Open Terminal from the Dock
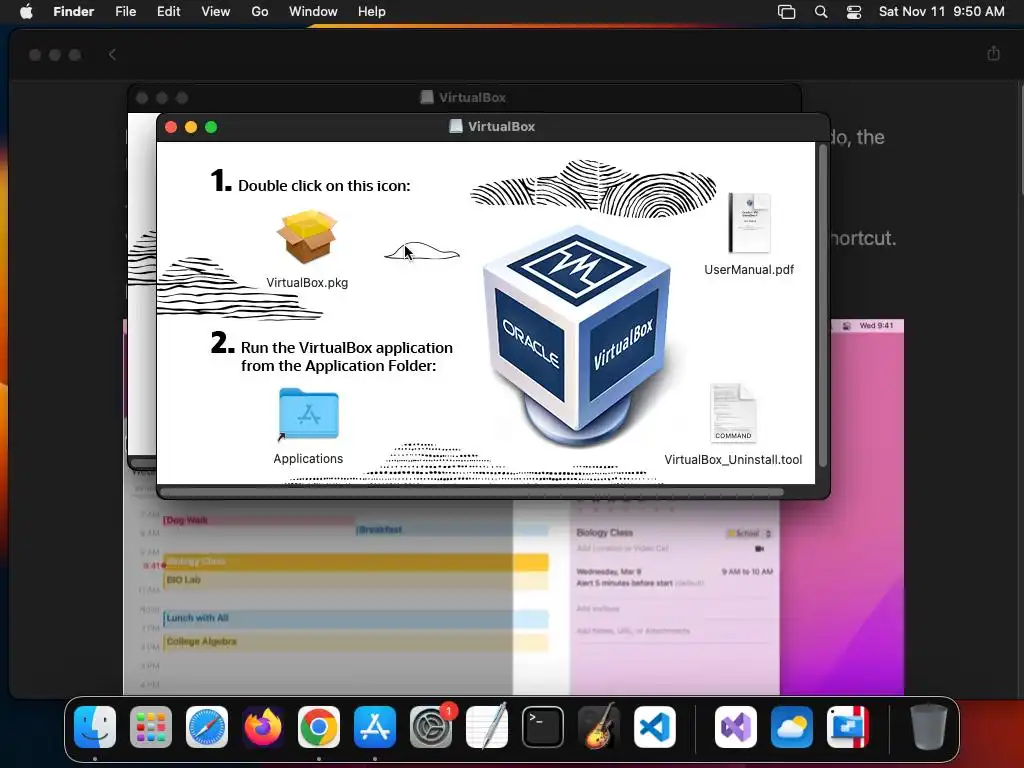This screenshot has width=1024, height=768. pos(543,727)
